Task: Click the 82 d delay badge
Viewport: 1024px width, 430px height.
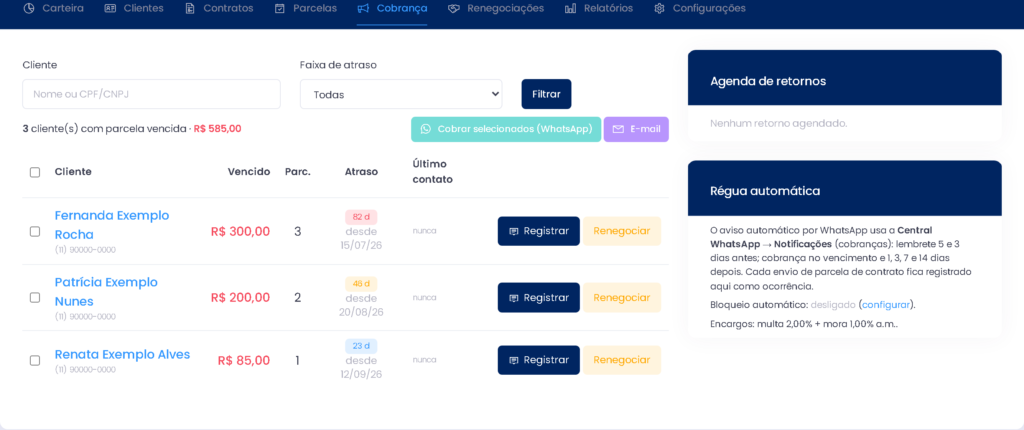Action: click(x=361, y=217)
